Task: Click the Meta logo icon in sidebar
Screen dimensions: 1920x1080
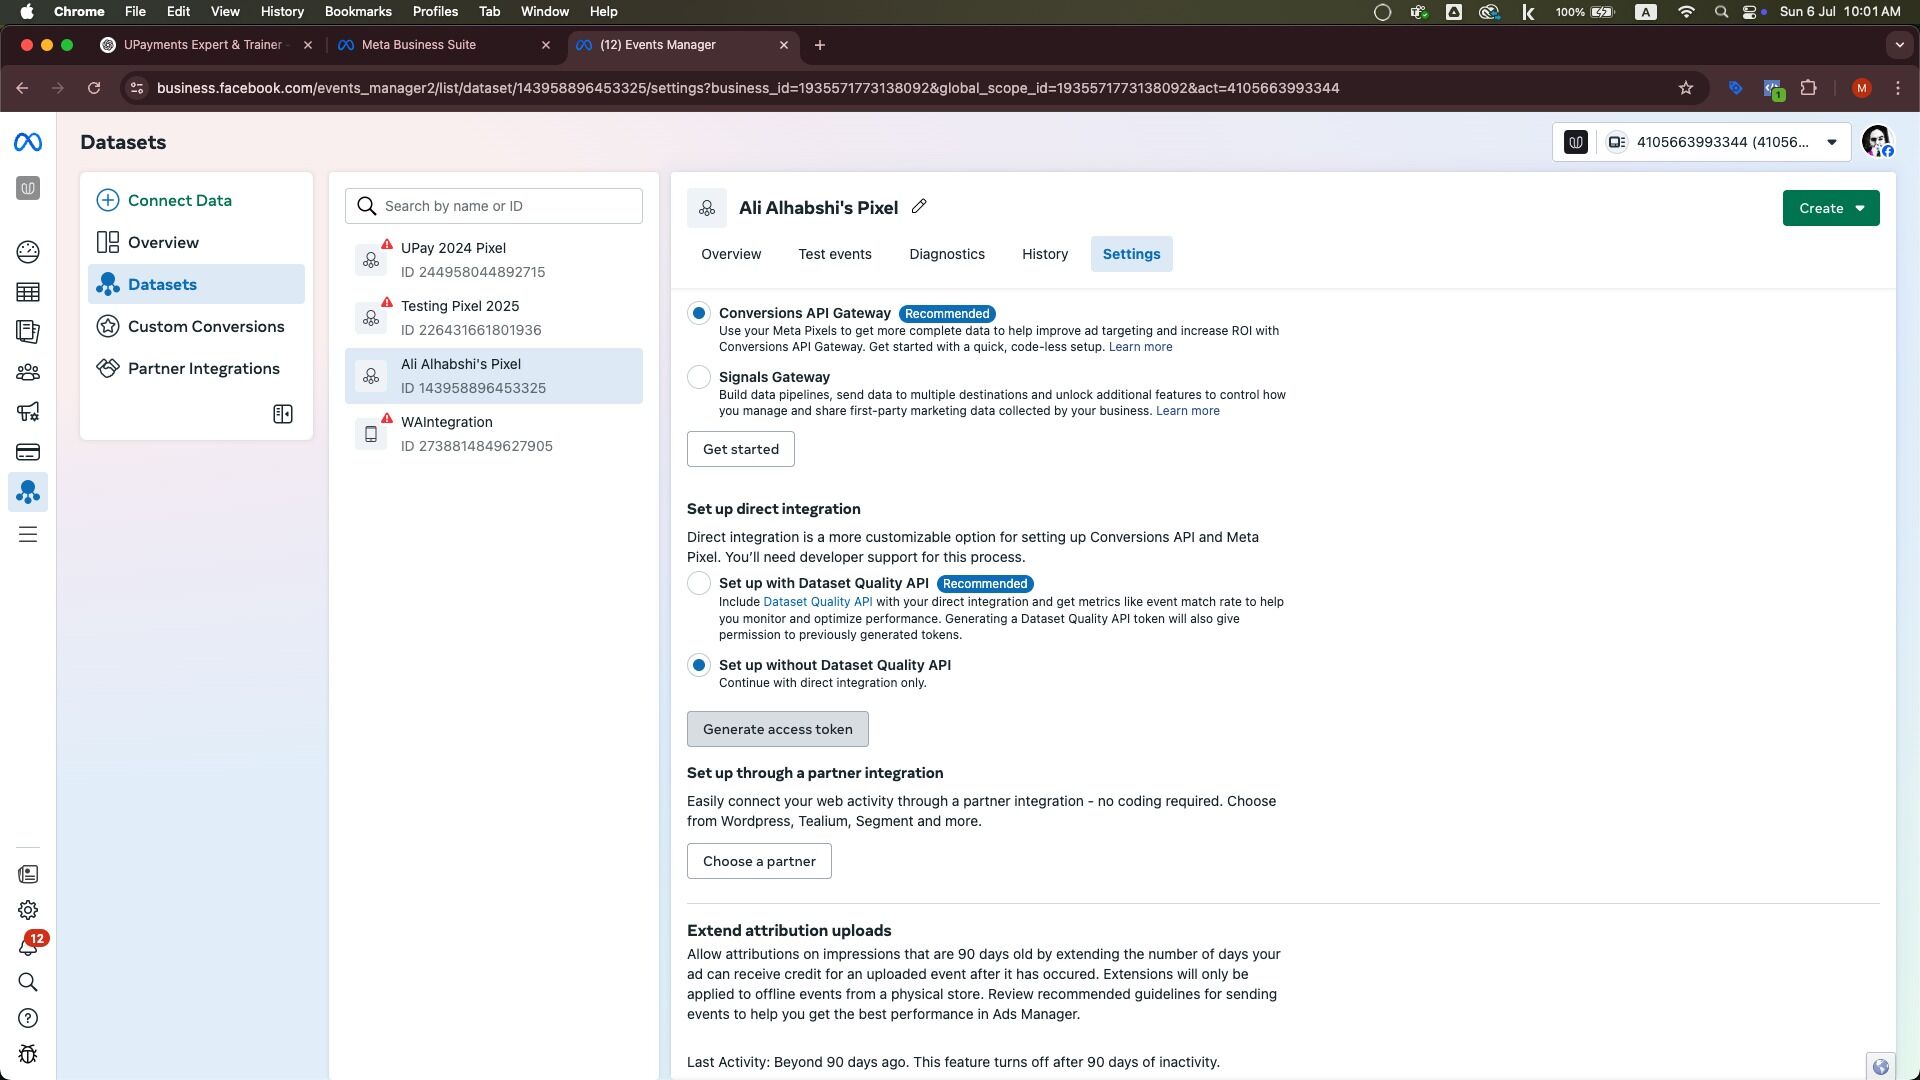Action: [28, 143]
